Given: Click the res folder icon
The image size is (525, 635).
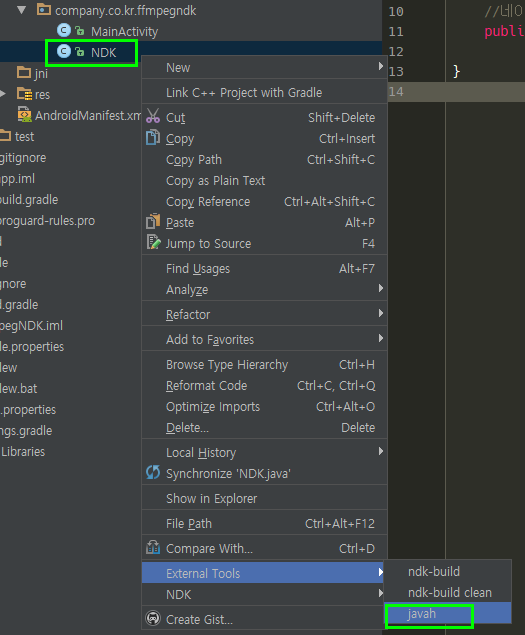Looking at the screenshot, I should tap(24, 94).
